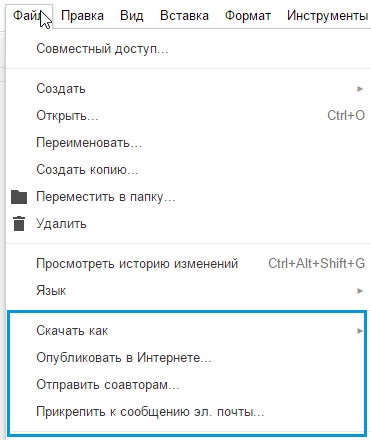Image resolution: width=371 pixels, height=440 pixels.
Task: Open the Инструменты menu
Action: coord(327,16)
